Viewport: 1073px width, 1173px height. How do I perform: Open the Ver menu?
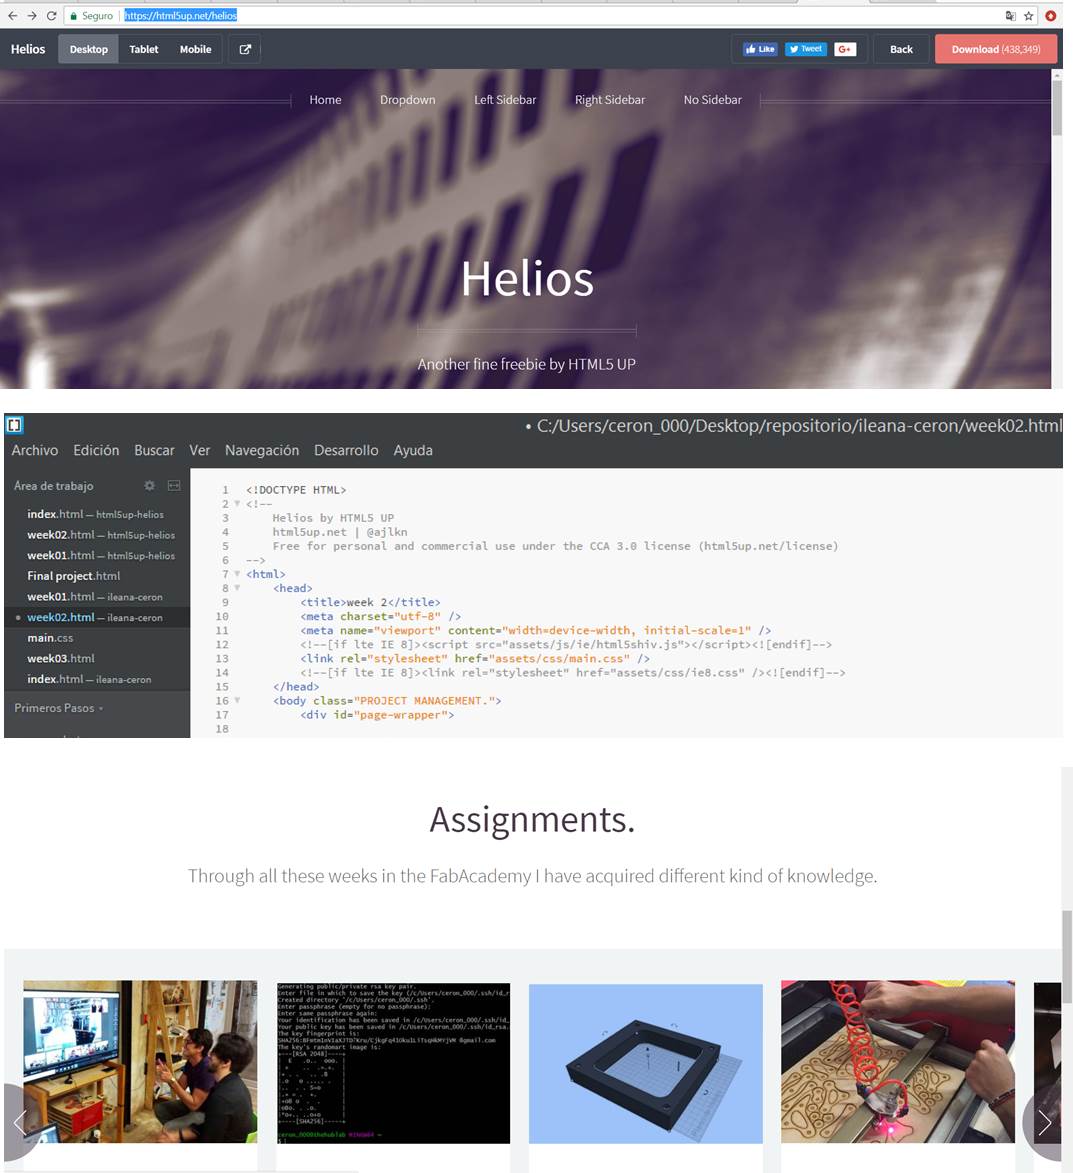tap(199, 450)
